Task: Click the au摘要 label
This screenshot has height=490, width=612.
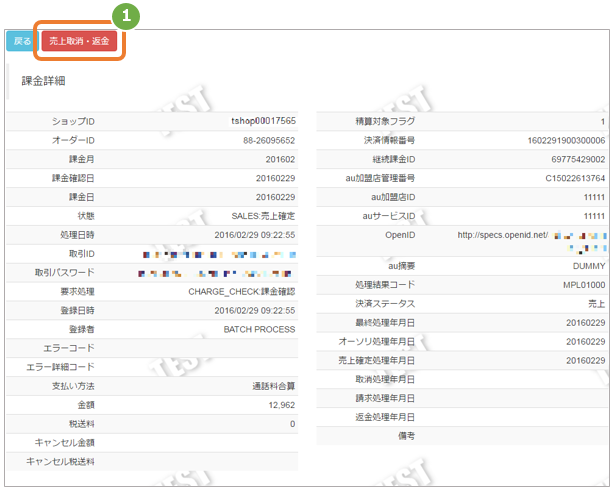Action: pyautogui.click(x=402, y=266)
